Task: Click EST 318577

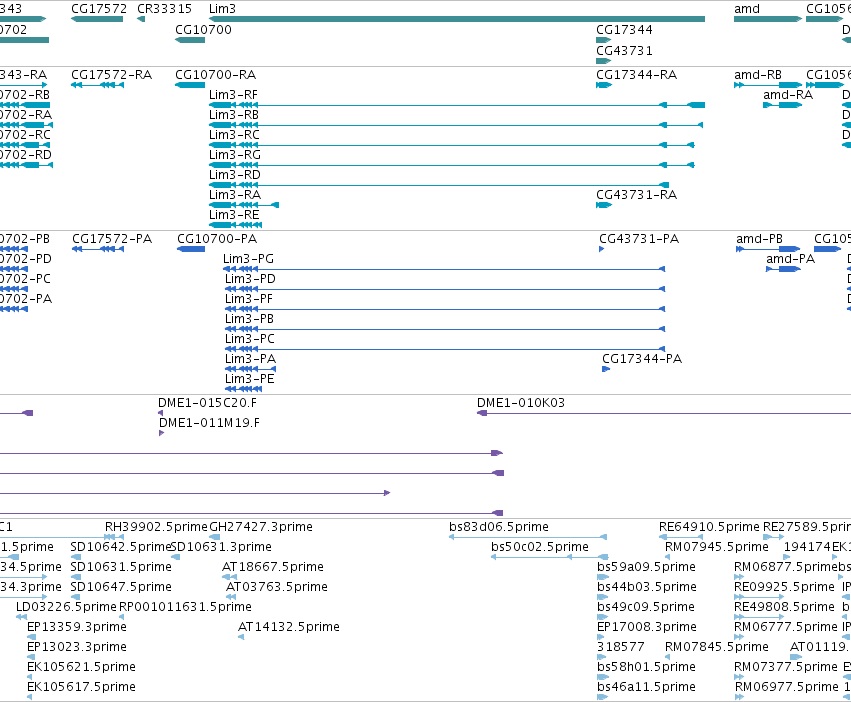Action: [620, 647]
